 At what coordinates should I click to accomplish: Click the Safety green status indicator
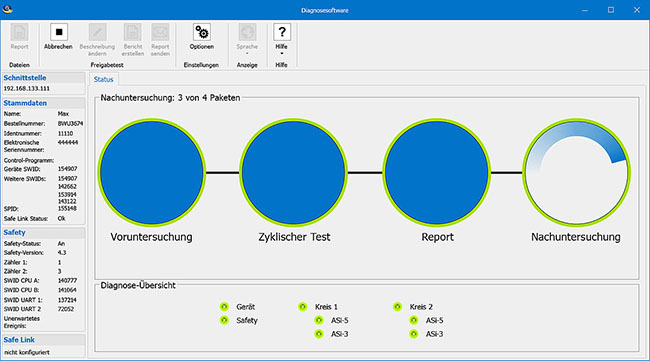[224, 320]
